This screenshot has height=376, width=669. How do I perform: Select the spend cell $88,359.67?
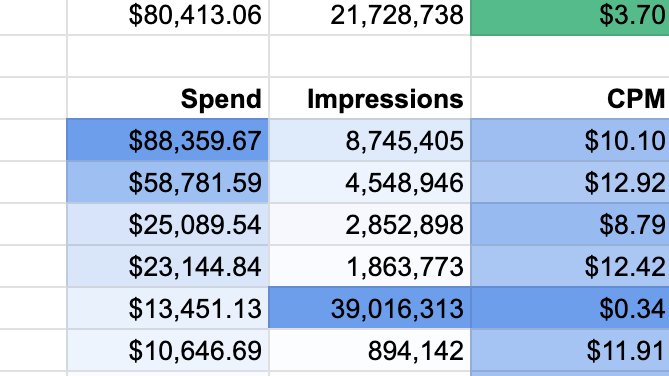[168, 140]
